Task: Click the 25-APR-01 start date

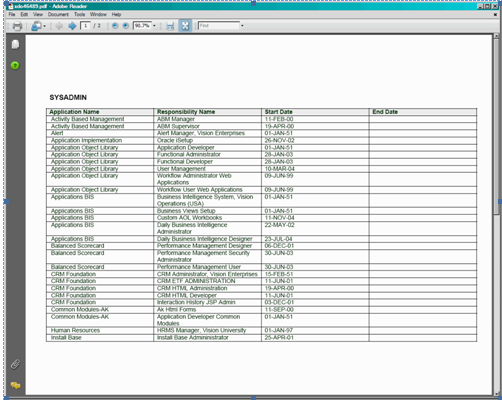Action: point(279,338)
